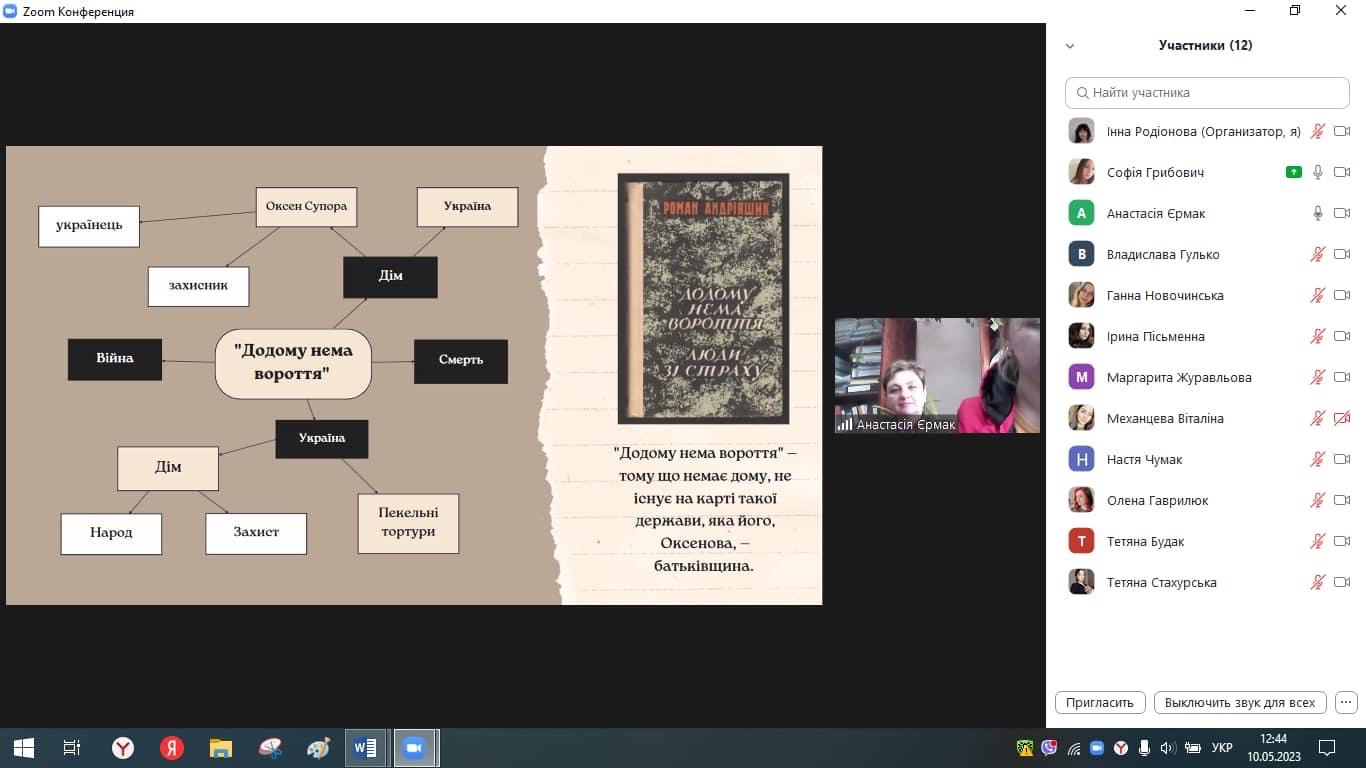Screen dimensions: 1366x768
Task: Toggle Маргарита Журавльова's muted microphone icon
Action: [x=1318, y=377]
